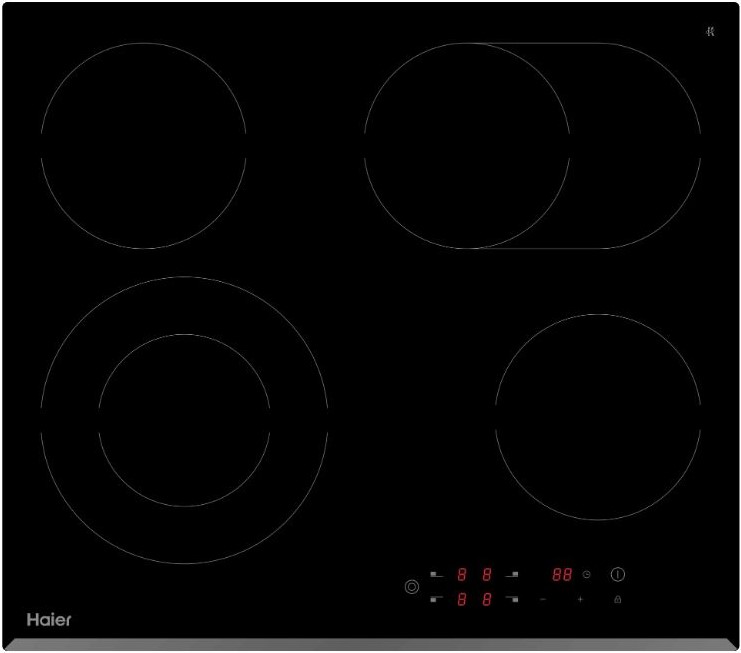Click the oval extension of the rear-right zone
This screenshot has height=653, width=741.
[636, 146]
